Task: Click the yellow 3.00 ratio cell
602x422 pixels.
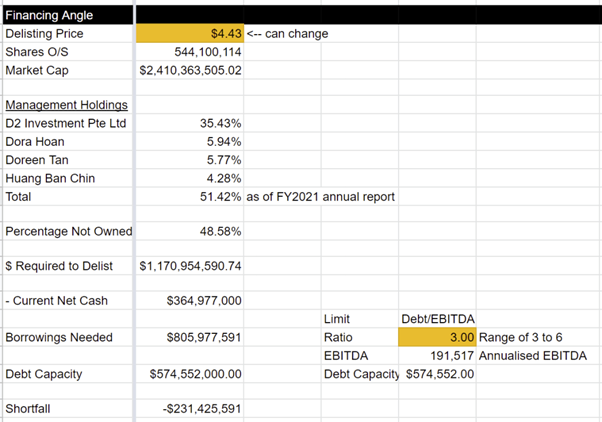Action: click(x=437, y=337)
